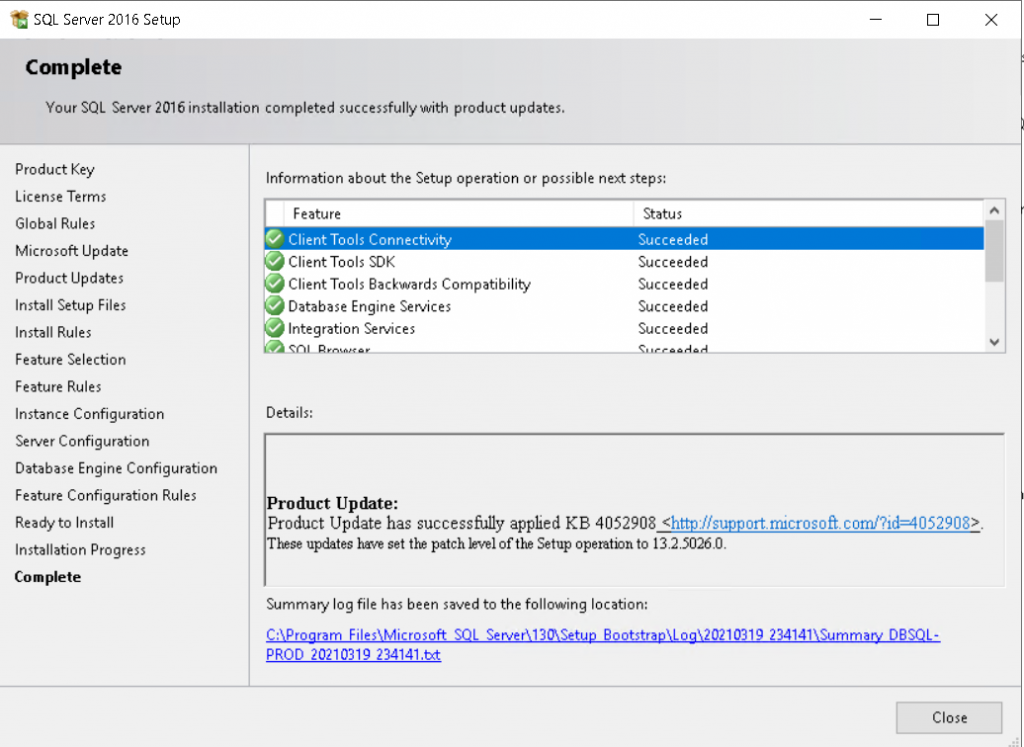Viewport: 1024px width, 747px height.
Task: Minimize the SQL Server 2016 Setup window
Action: click(876, 20)
